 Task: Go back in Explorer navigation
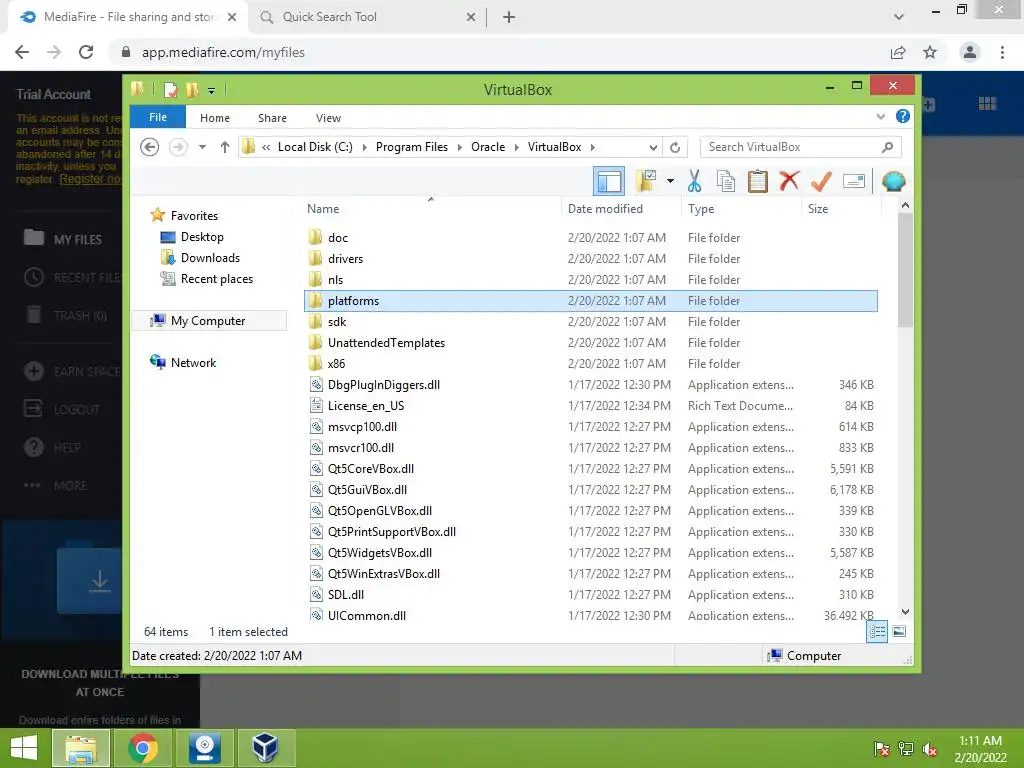pos(150,147)
